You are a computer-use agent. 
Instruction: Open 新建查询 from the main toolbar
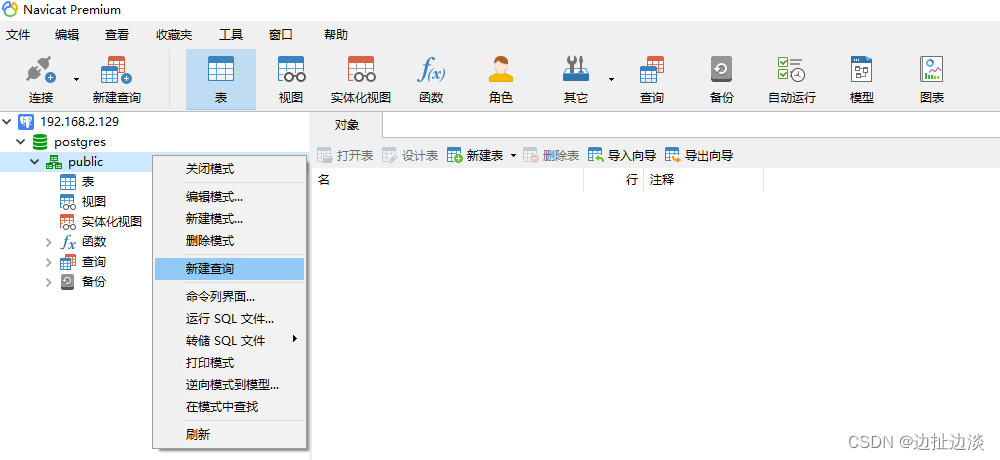[x=116, y=78]
